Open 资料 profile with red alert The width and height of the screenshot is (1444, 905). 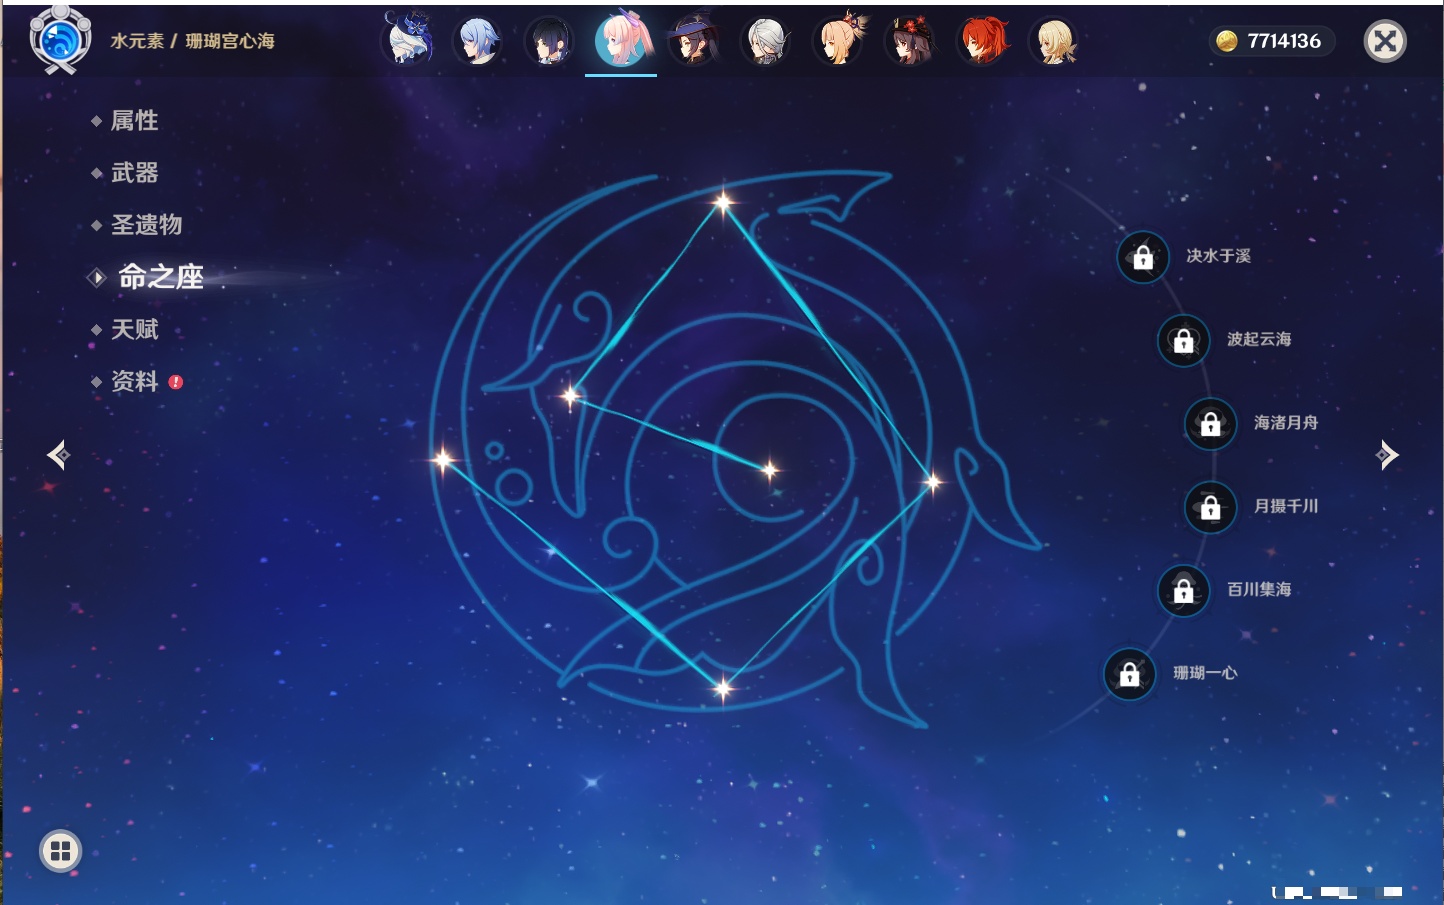pos(134,382)
